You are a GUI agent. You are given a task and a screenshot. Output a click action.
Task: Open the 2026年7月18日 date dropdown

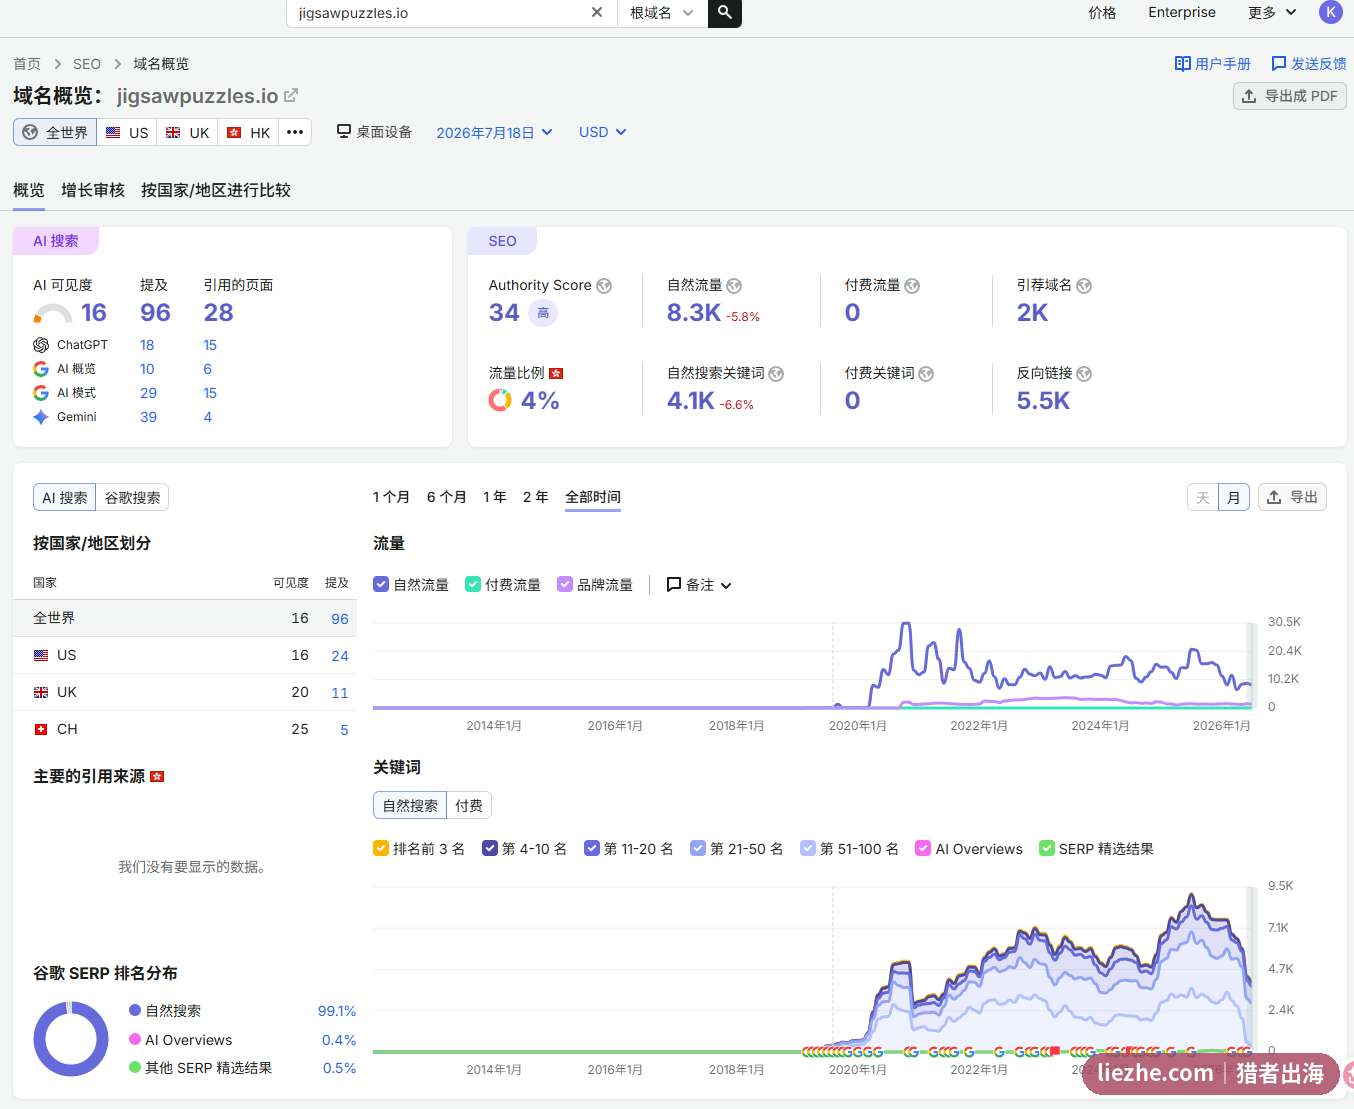coord(494,132)
